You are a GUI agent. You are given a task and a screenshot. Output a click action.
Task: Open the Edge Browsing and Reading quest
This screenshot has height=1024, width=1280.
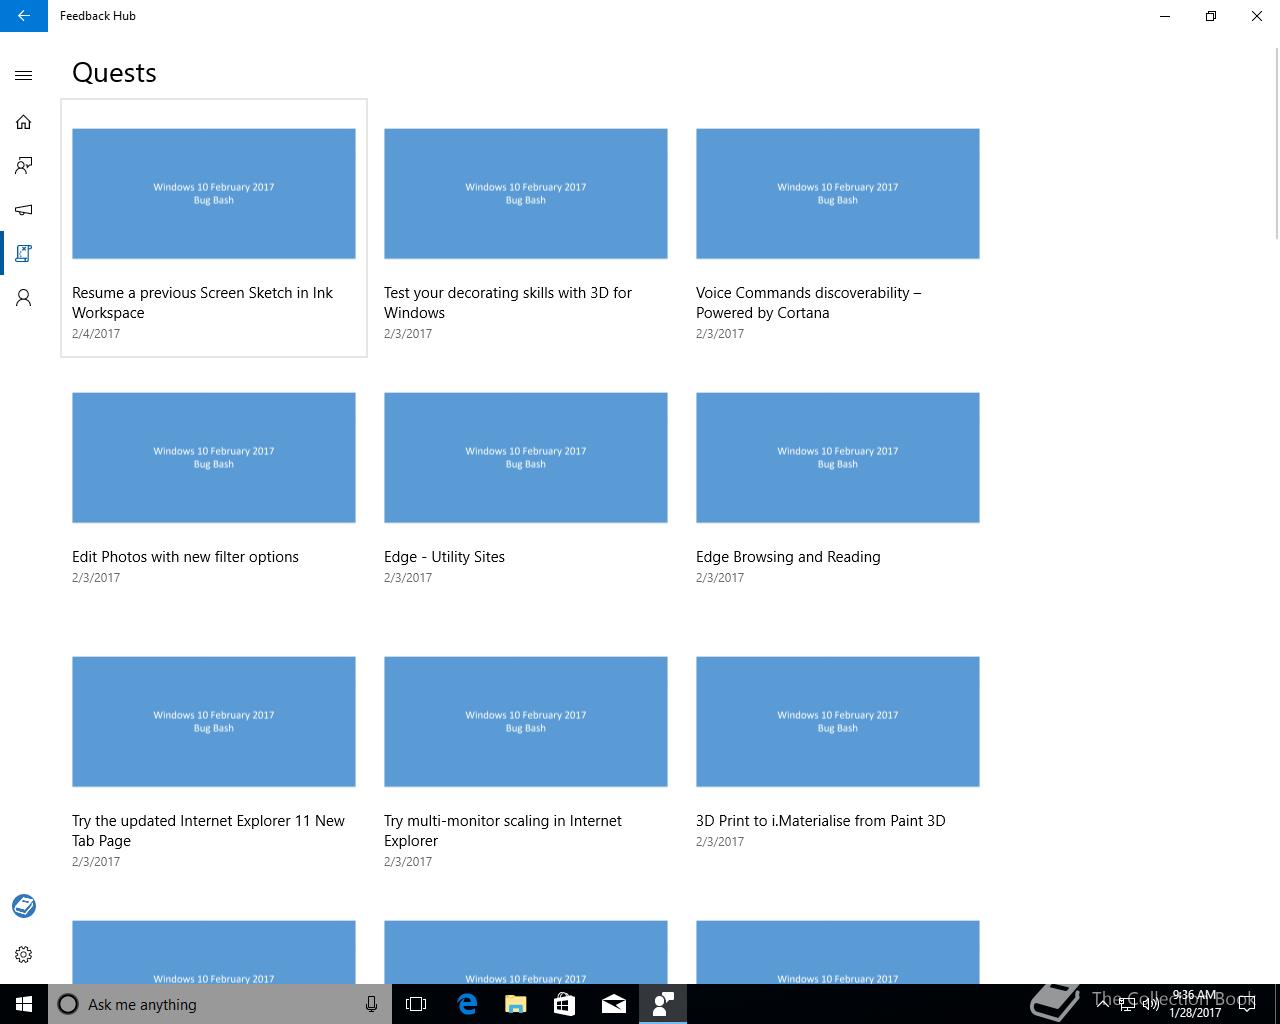[838, 492]
